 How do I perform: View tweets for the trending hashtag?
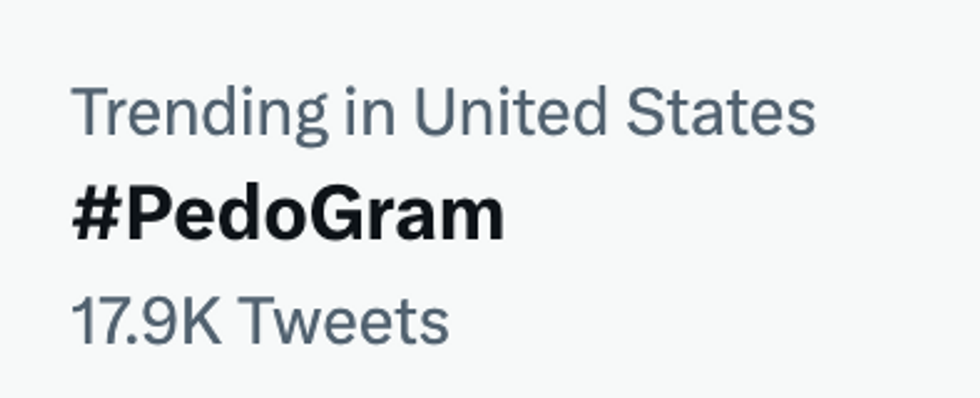coord(288,214)
